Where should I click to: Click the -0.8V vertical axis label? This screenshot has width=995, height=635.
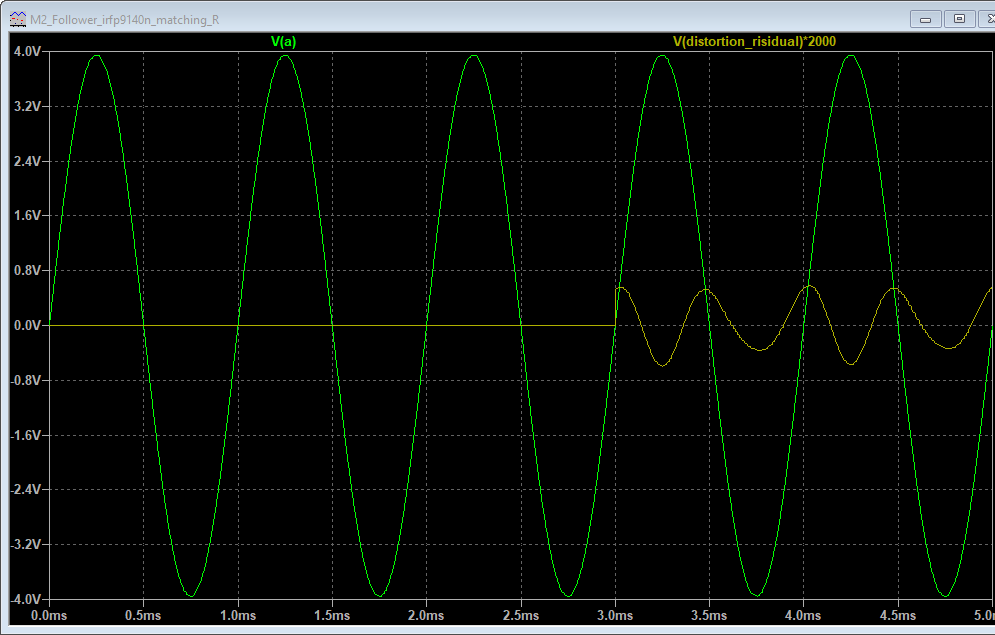(25, 381)
